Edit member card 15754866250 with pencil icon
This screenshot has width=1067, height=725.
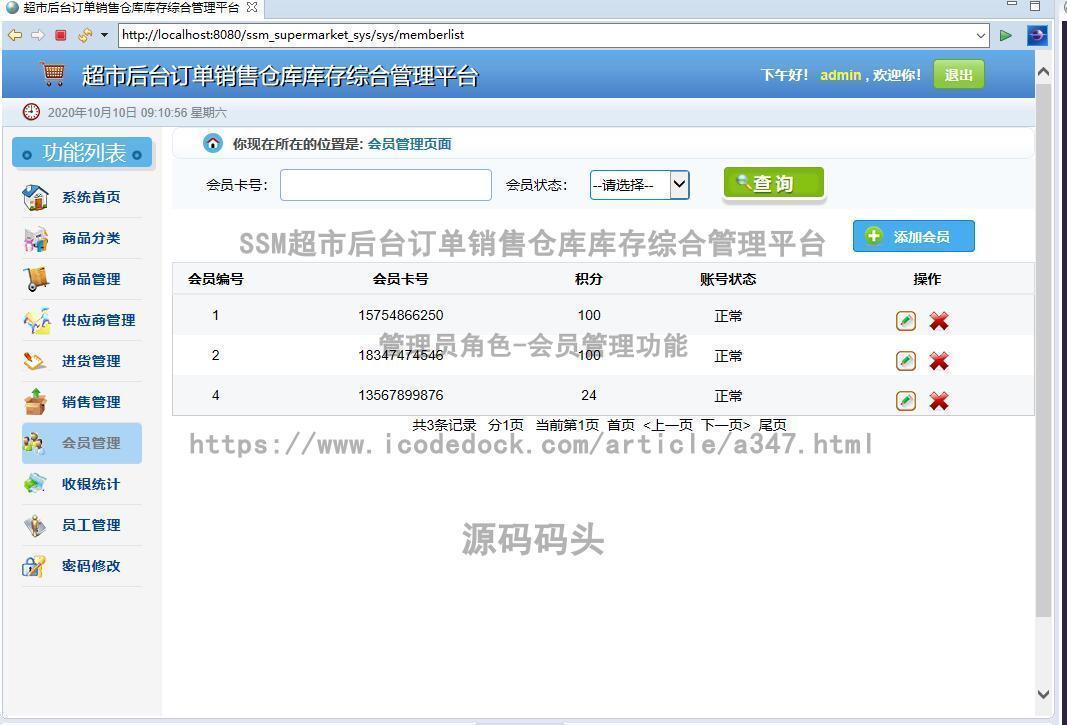pos(905,321)
